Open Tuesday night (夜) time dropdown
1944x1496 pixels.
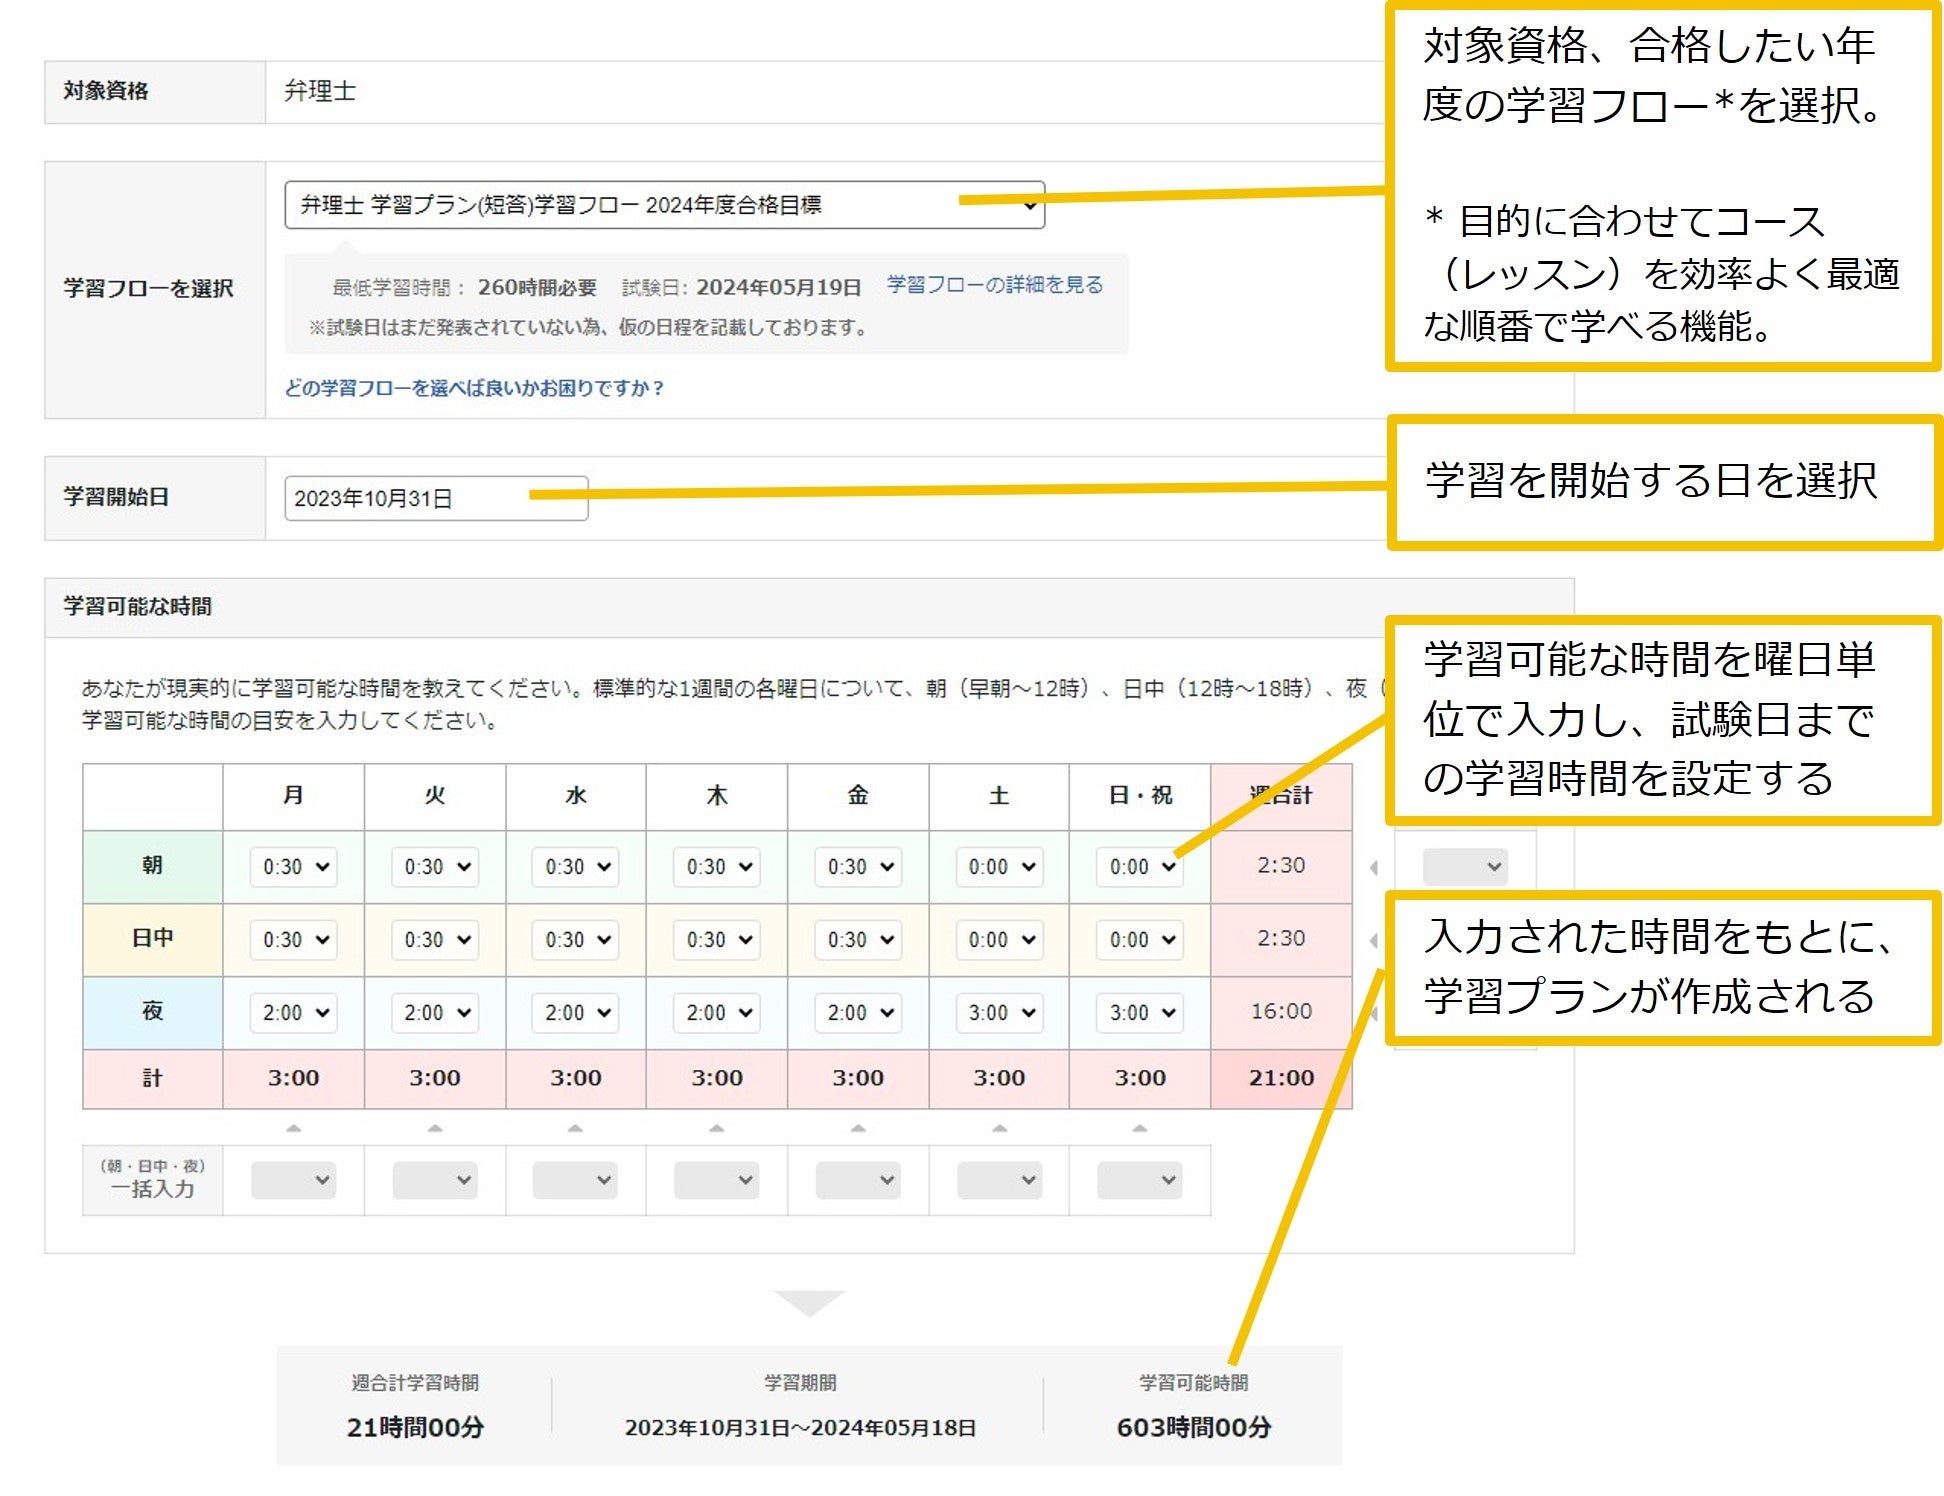[x=435, y=1013]
